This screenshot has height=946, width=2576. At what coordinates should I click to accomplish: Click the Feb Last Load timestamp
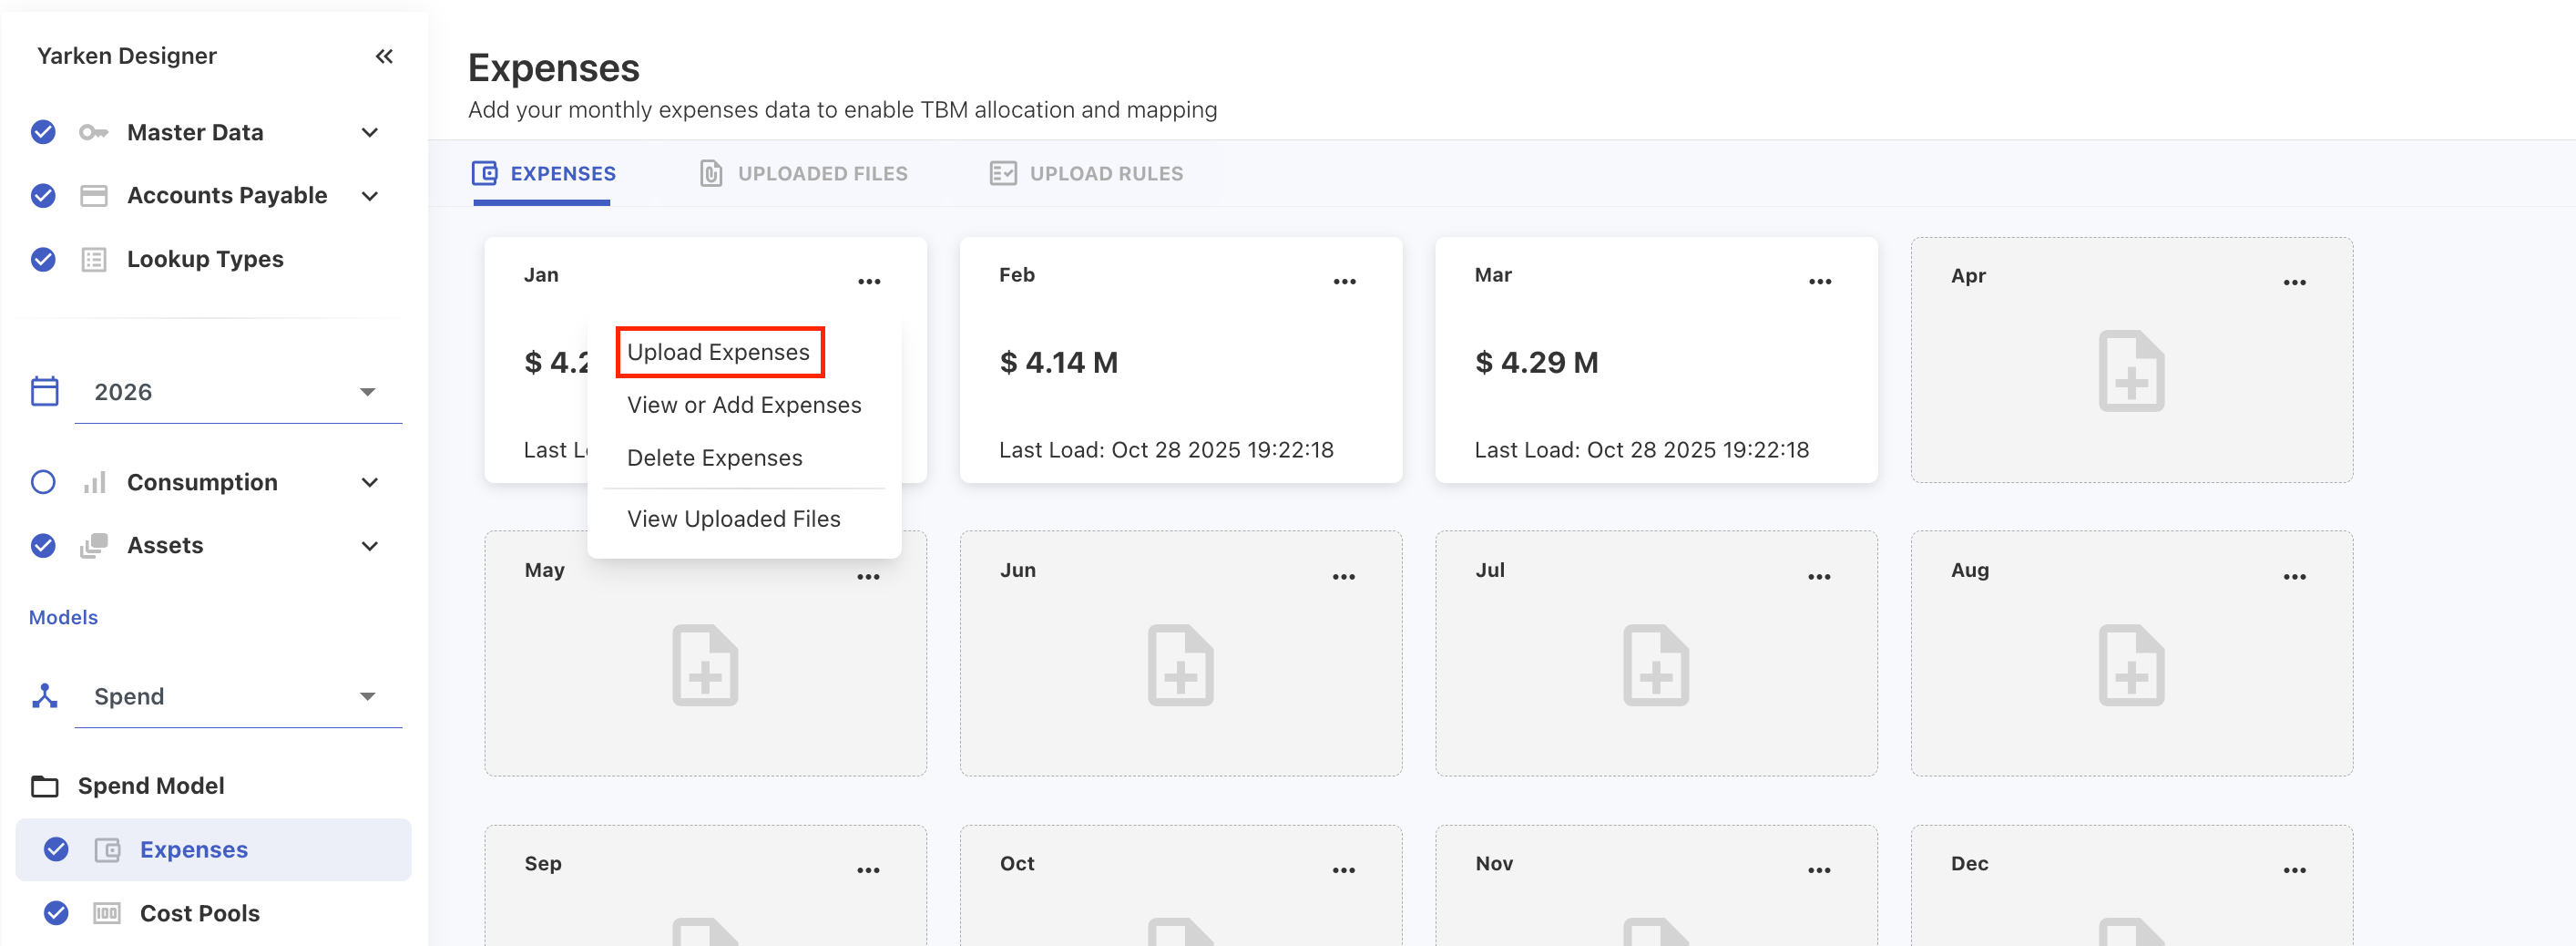pos(1166,450)
